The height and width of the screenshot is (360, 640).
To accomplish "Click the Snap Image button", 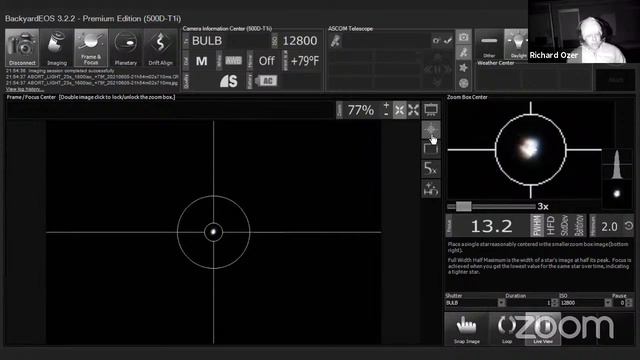I will (467, 329).
